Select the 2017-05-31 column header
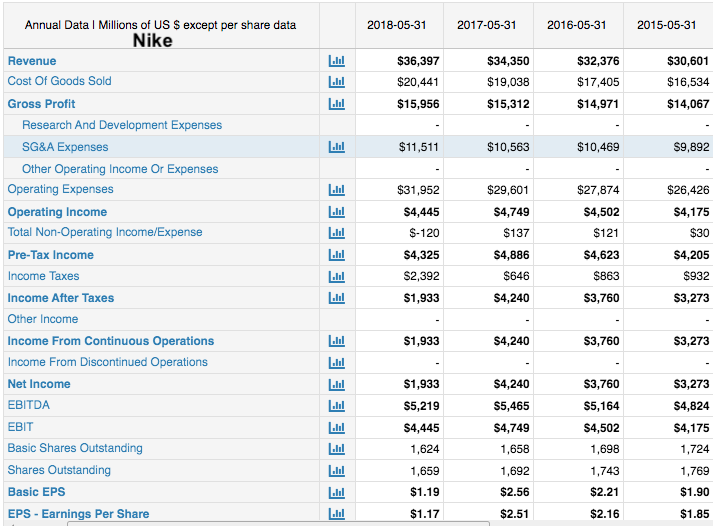This screenshot has width=713, height=526. 487,25
